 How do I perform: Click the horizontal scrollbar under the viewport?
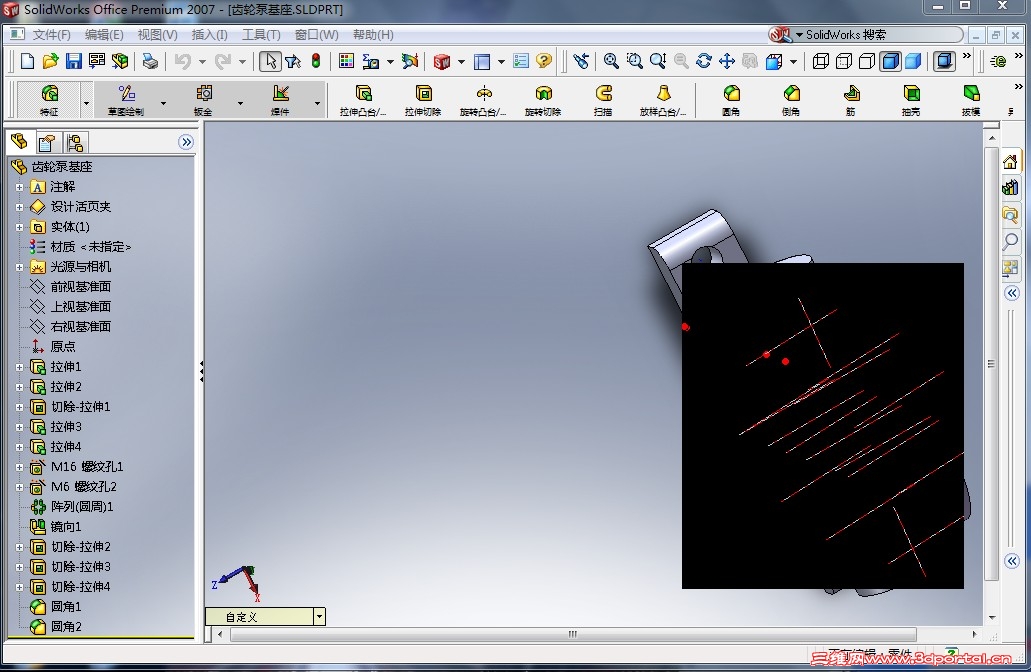[x=573, y=634]
